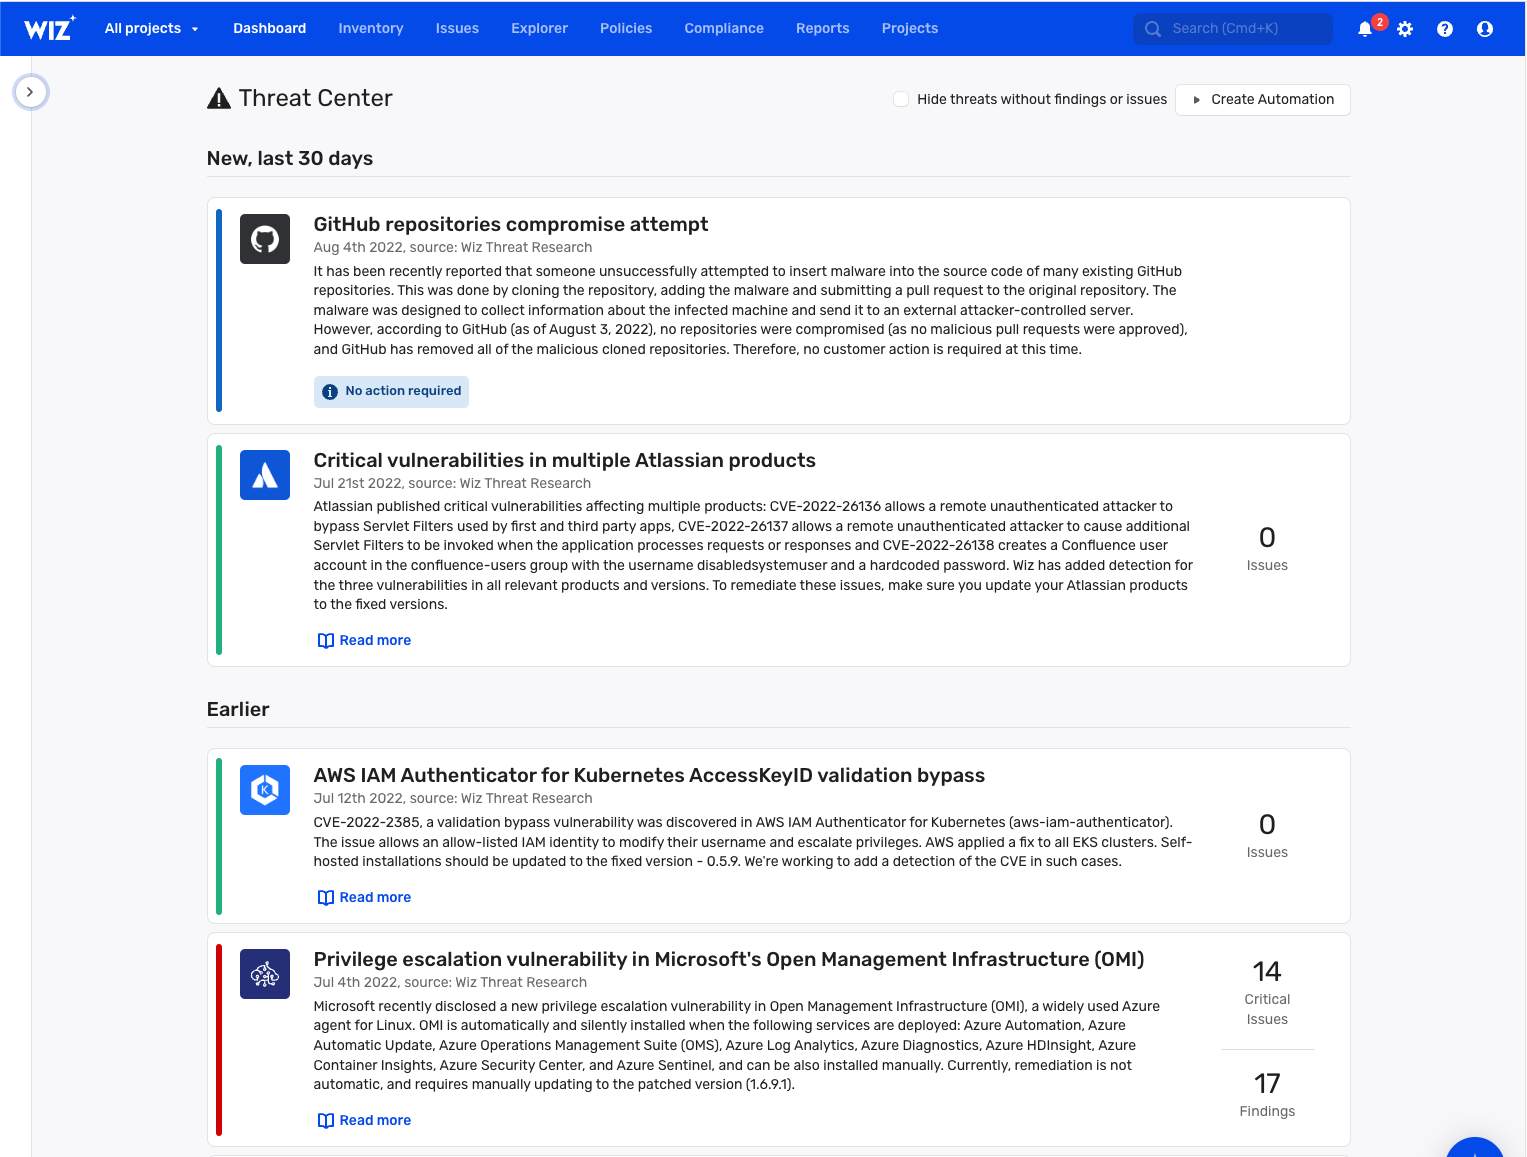Switch to the Issues tab
This screenshot has height=1157, width=1527.
pos(457,28)
